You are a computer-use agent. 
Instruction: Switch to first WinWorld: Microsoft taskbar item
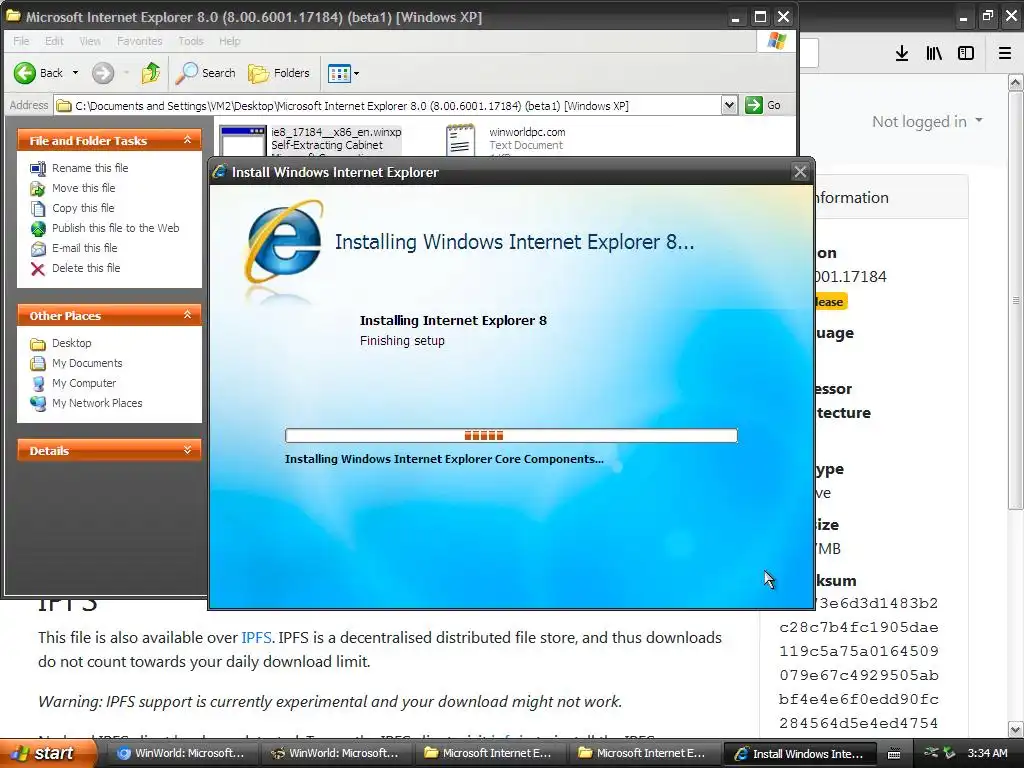[182, 753]
